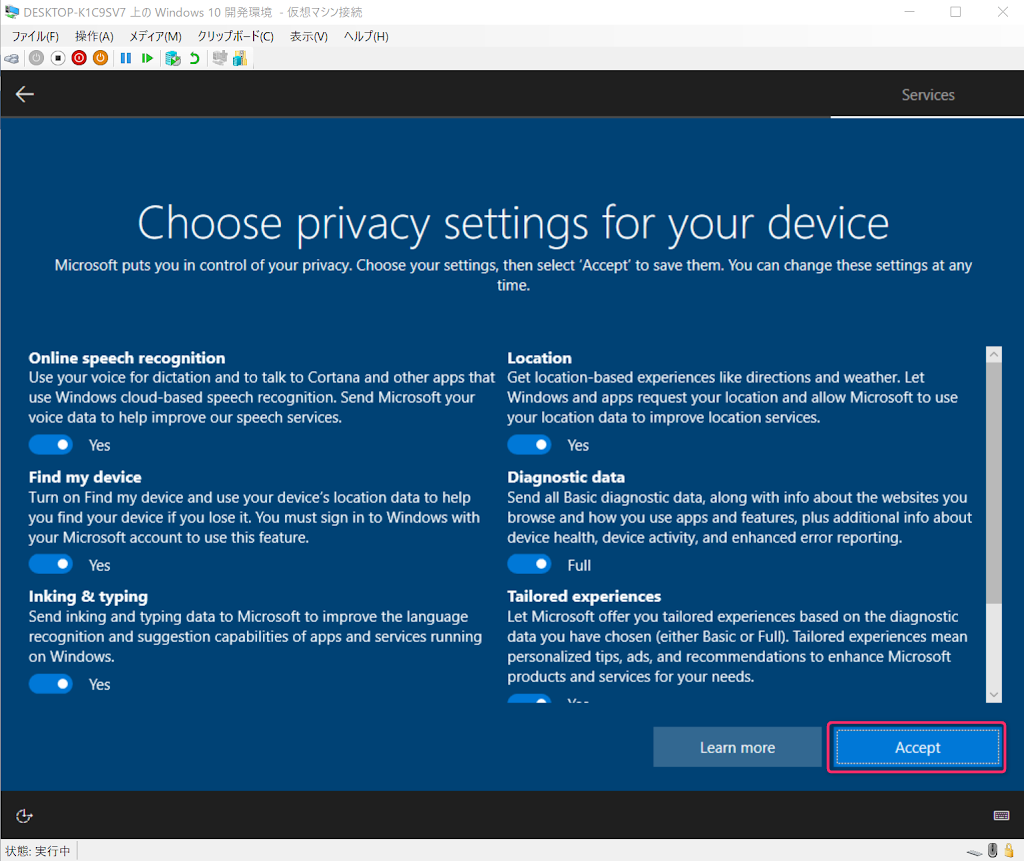Click the privacy settings scrollbar thumb
This screenshot has height=861, width=1024.
(x=994, y=483)
